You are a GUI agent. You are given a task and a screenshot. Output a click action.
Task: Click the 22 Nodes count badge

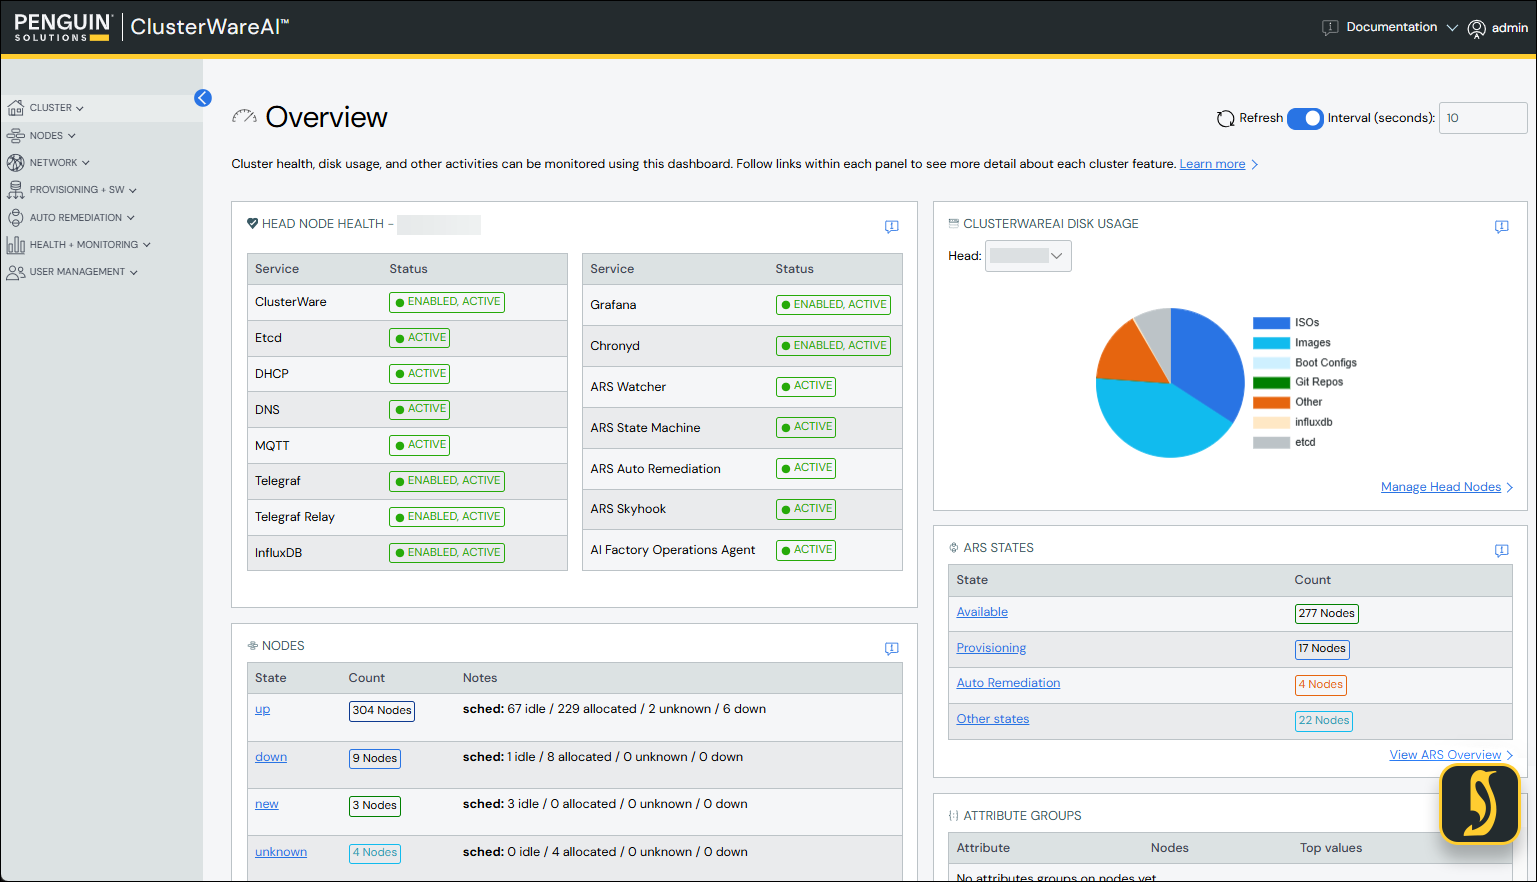[x=1324, y=721]
